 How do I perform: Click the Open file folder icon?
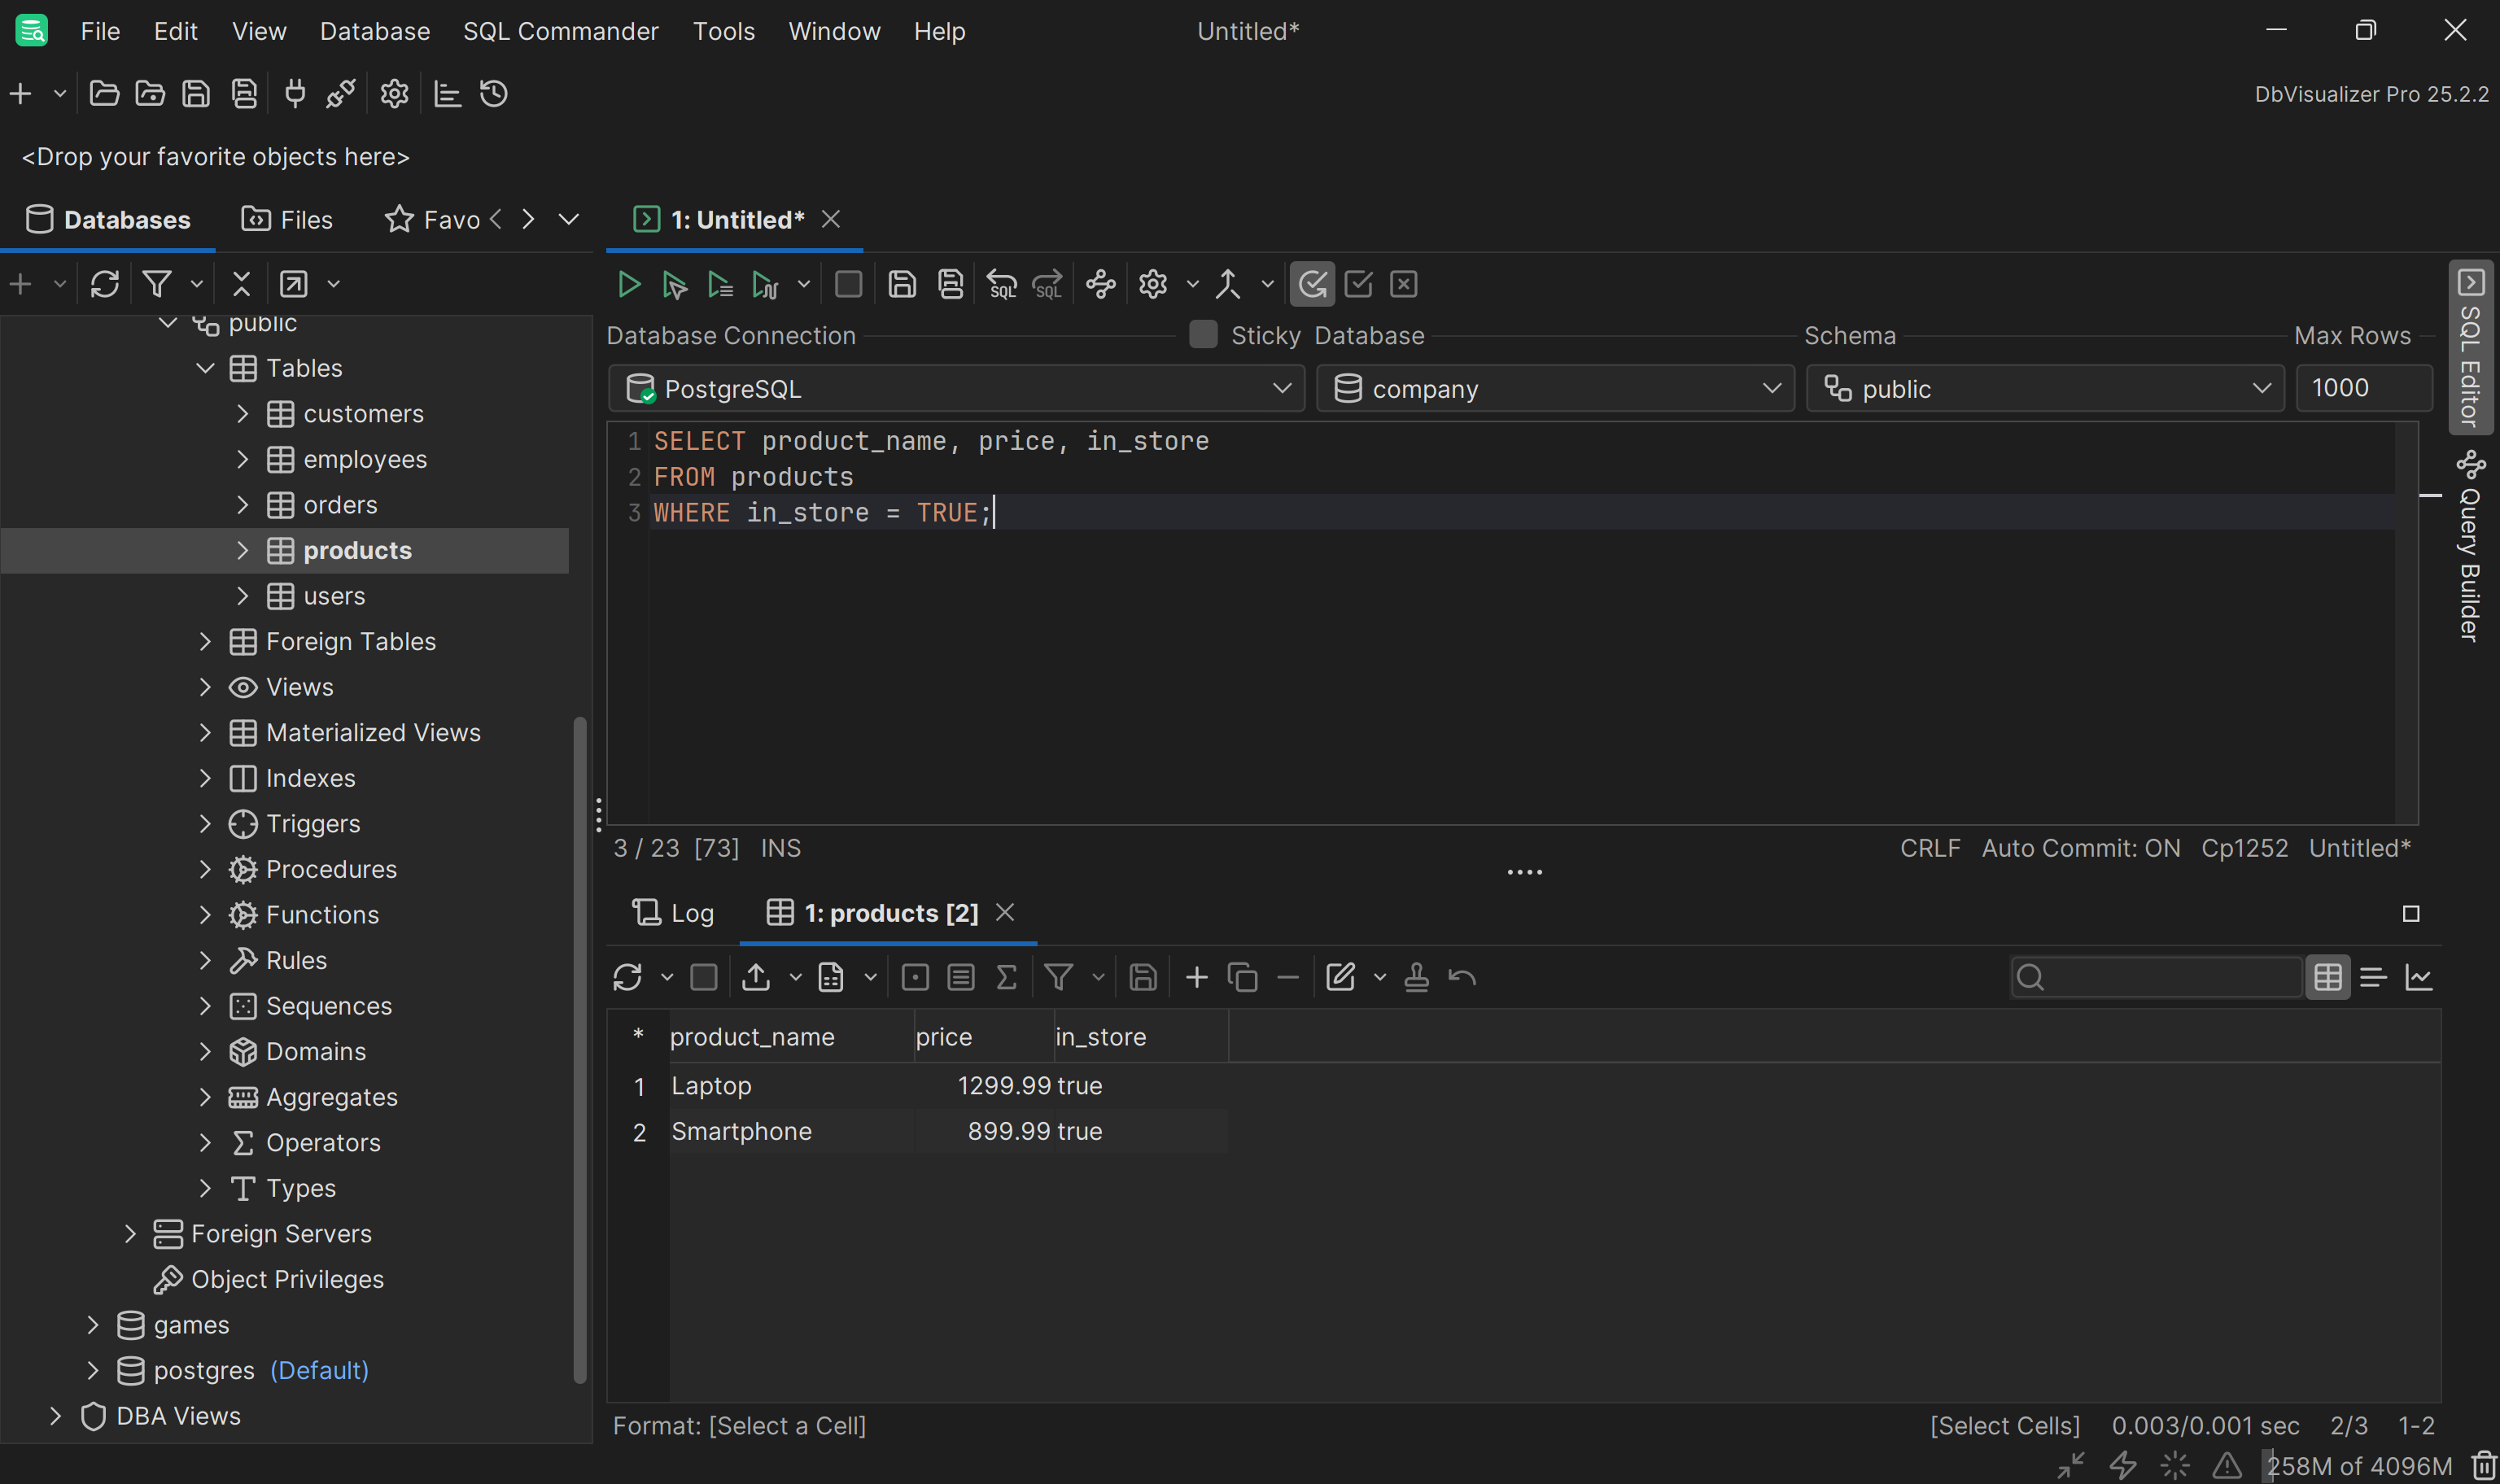[104, 94]
